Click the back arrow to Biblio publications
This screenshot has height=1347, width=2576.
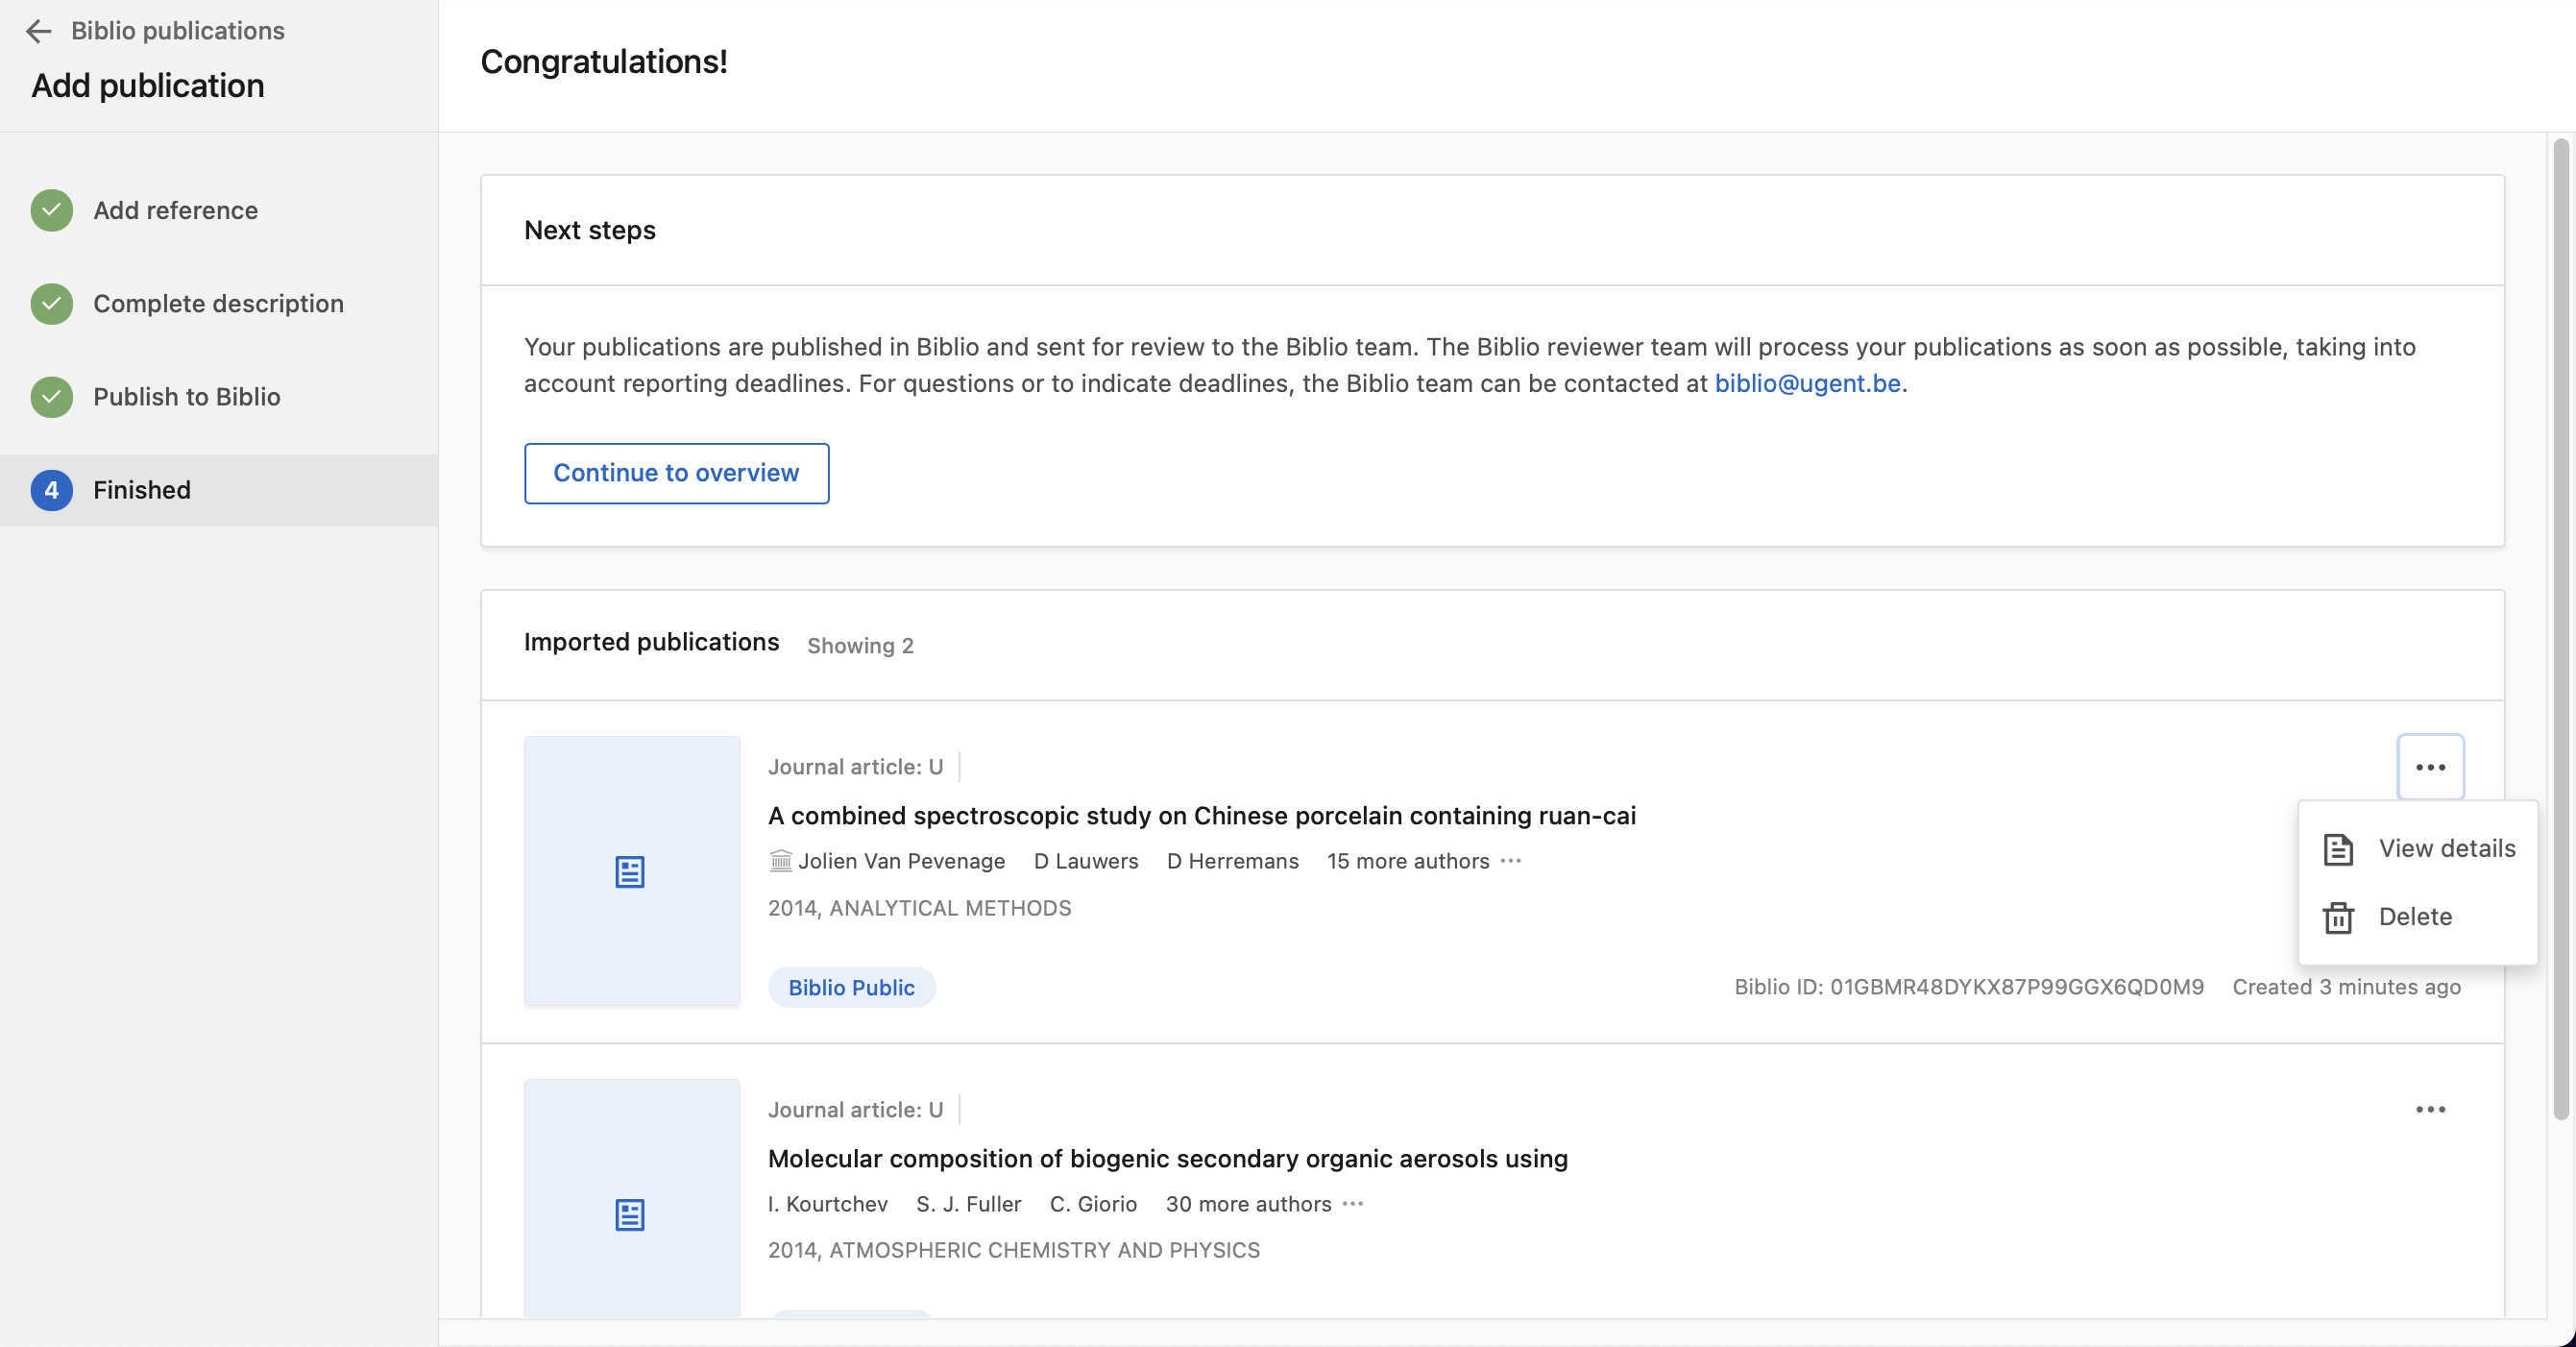pyautogui.click(x=39, y=31)
